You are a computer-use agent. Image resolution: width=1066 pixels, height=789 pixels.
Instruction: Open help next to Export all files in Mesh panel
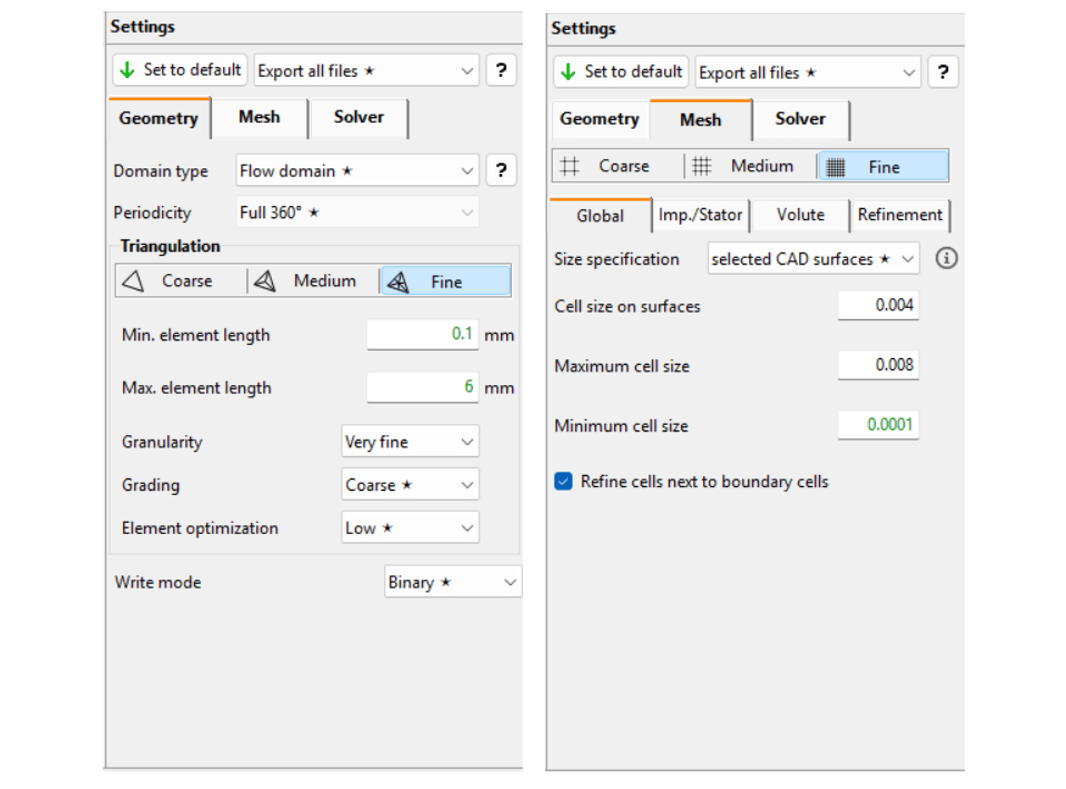[x=943, y=72]
